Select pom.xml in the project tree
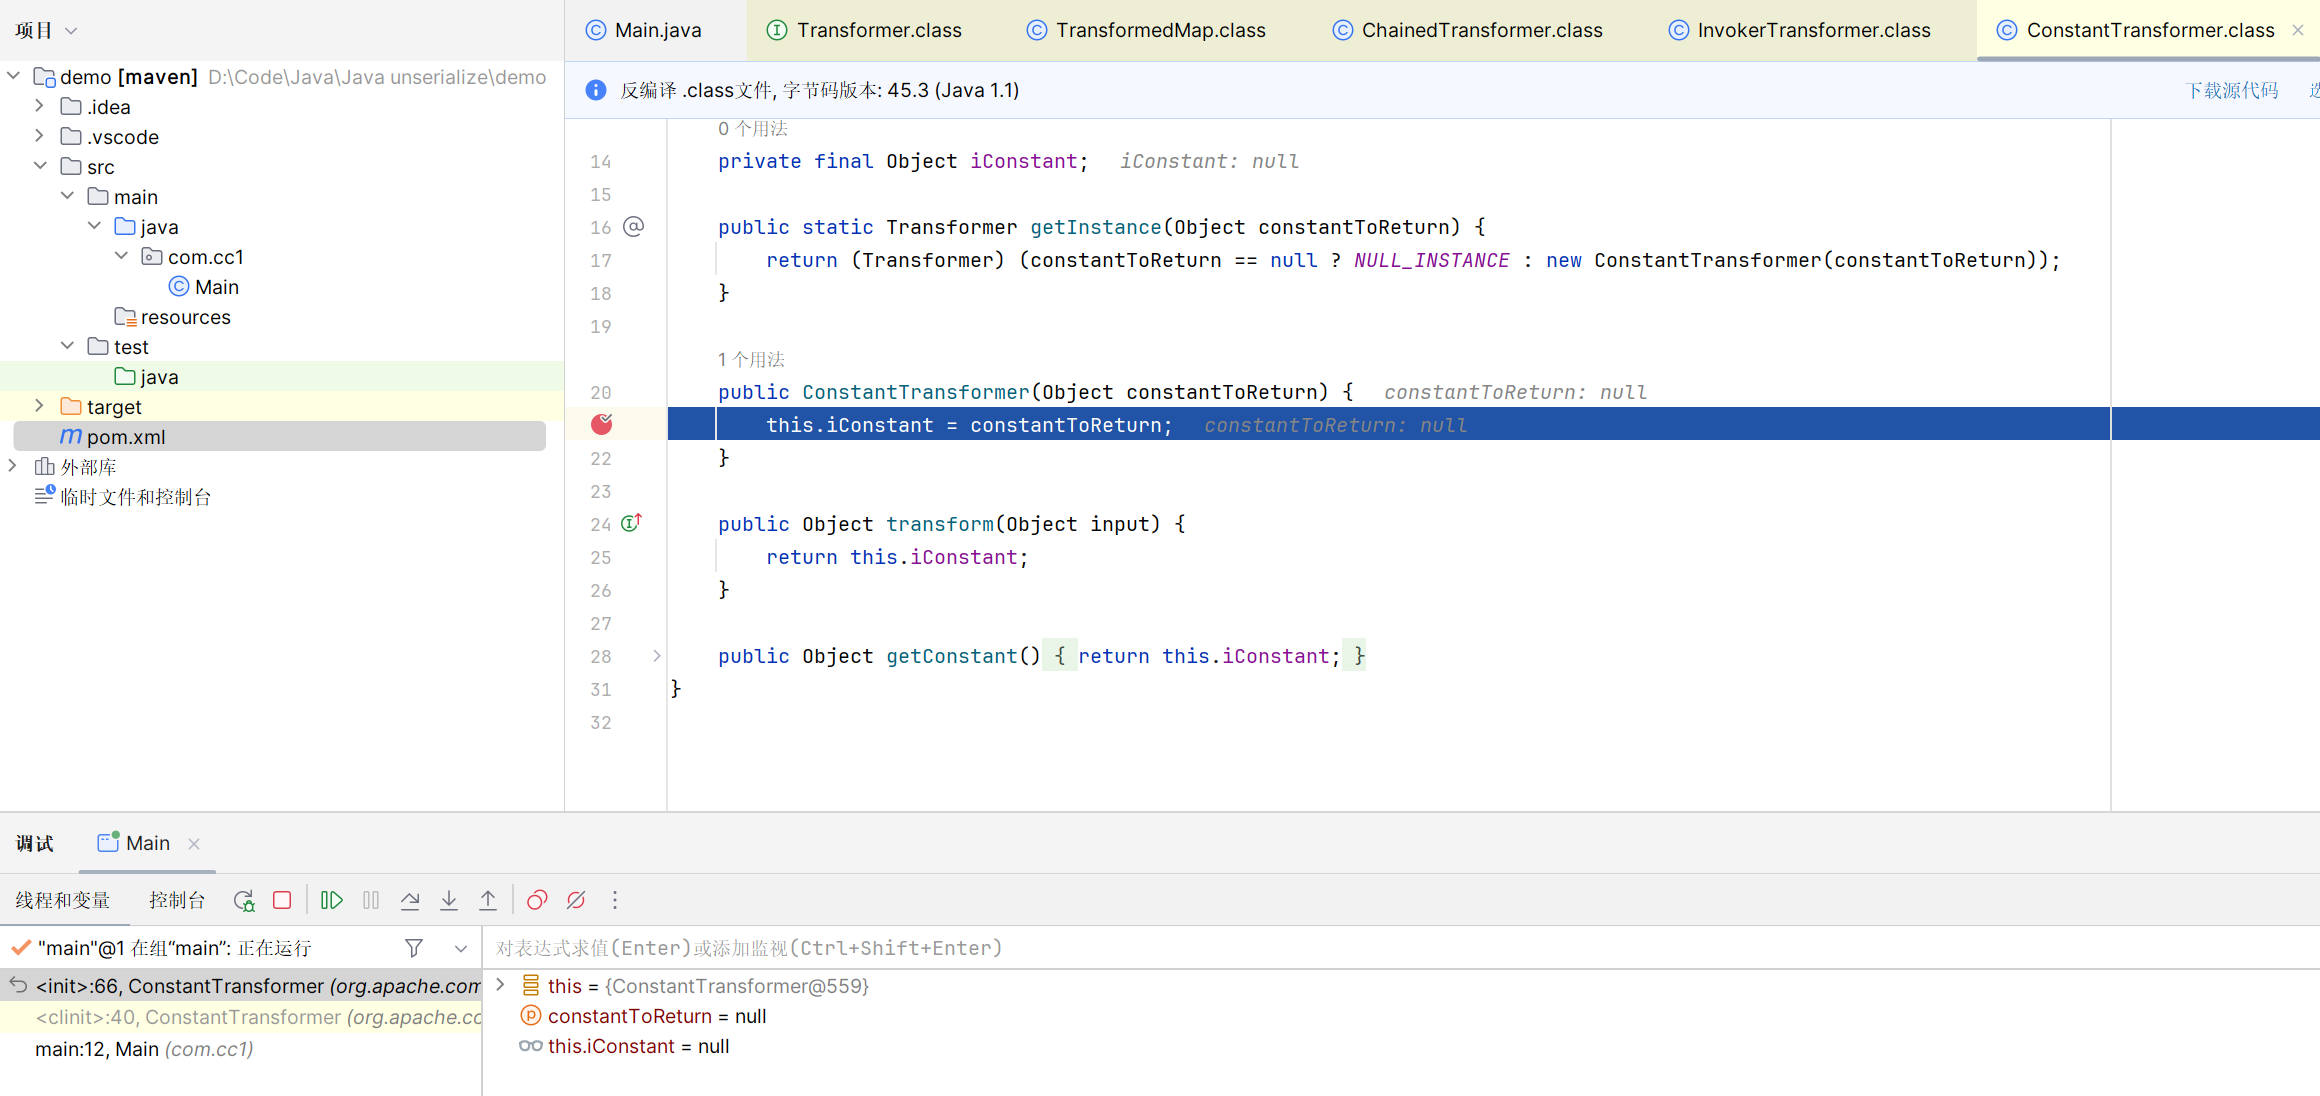This screenshot has height=1096, width=2320. [x=279, y=437]
